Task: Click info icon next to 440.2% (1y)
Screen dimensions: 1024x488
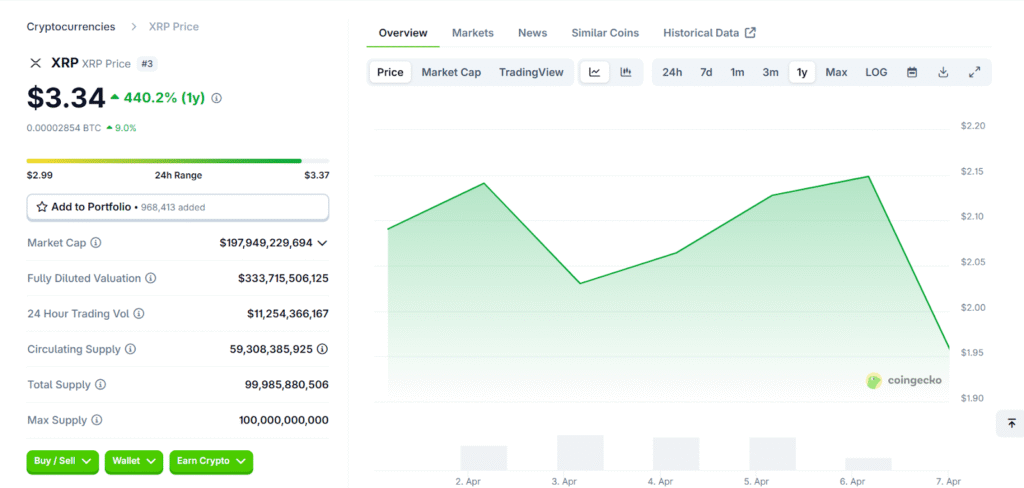Action: [217, 98]
